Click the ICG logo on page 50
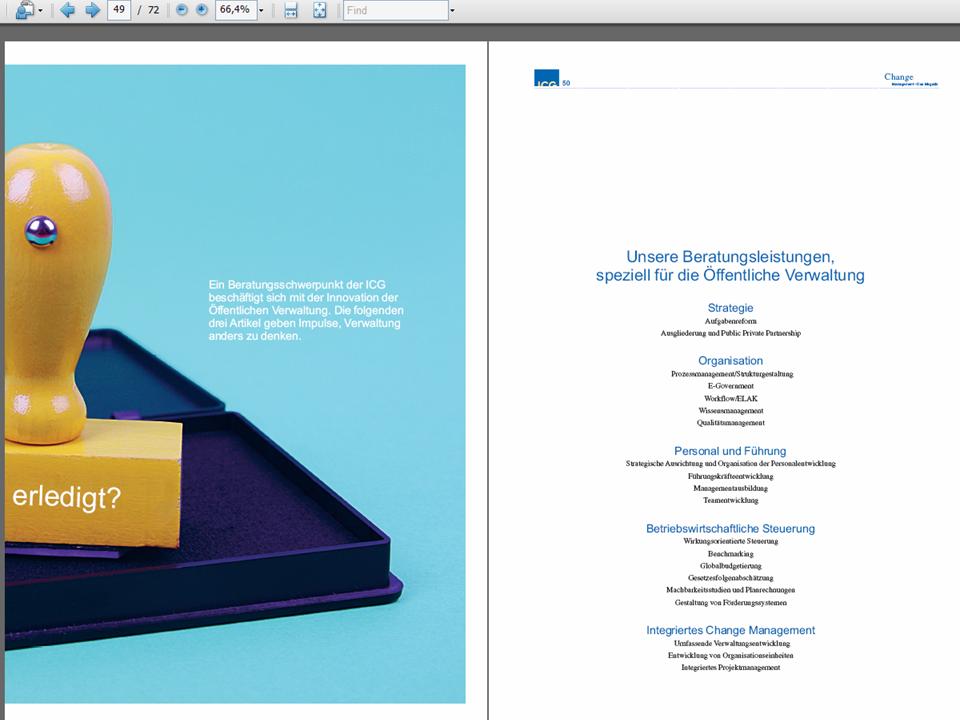 (545, 79)
